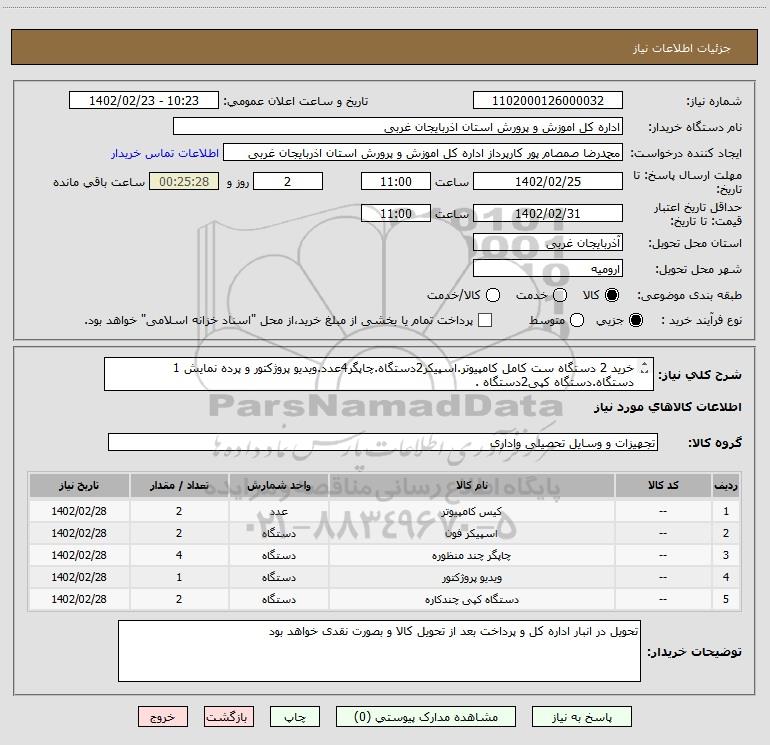Open اطلاعات تماس خریدار link
The height and width of the screenshot is (745, 770).
[x=165, y=153]
